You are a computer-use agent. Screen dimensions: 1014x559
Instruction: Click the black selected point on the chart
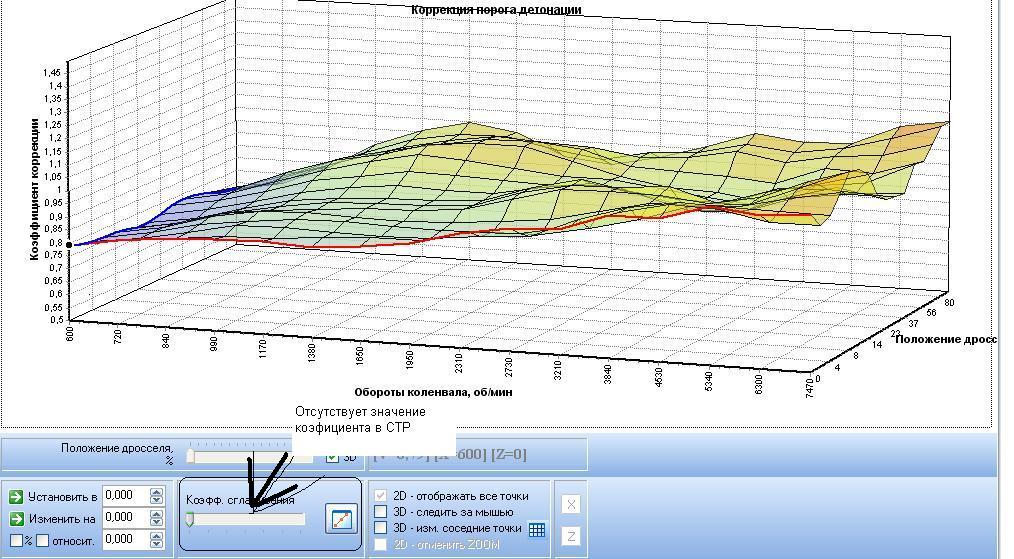70,245
